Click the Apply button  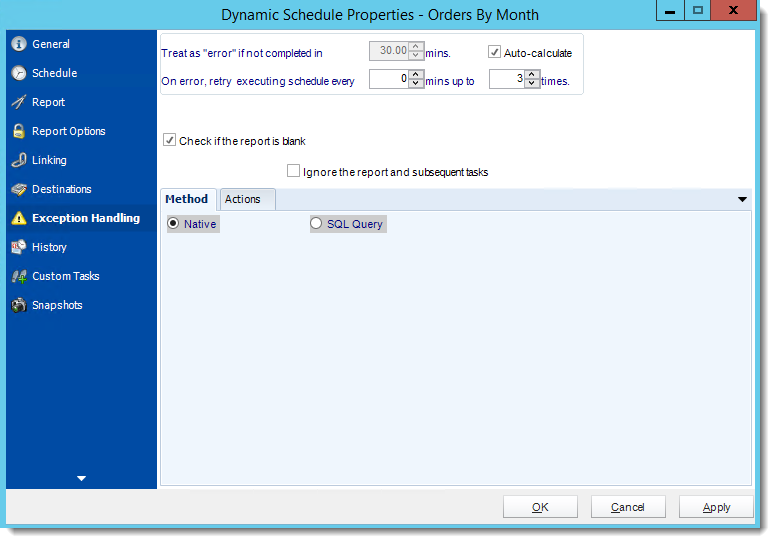point(716,507)
